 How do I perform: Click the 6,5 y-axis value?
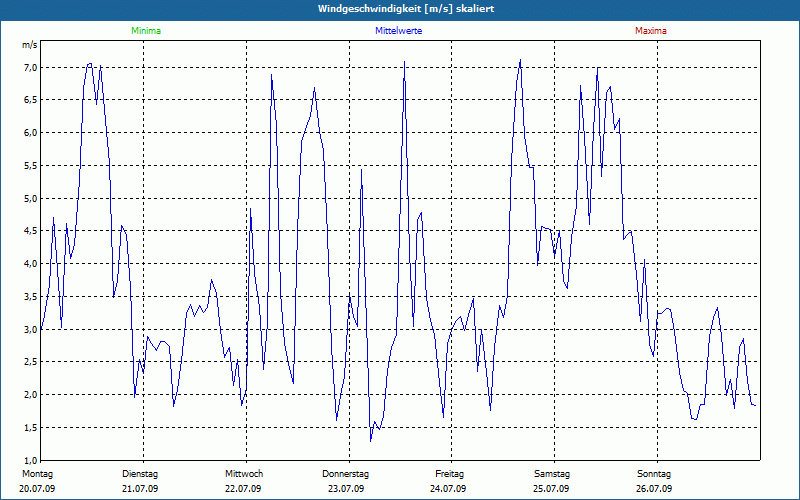point(30,100)
